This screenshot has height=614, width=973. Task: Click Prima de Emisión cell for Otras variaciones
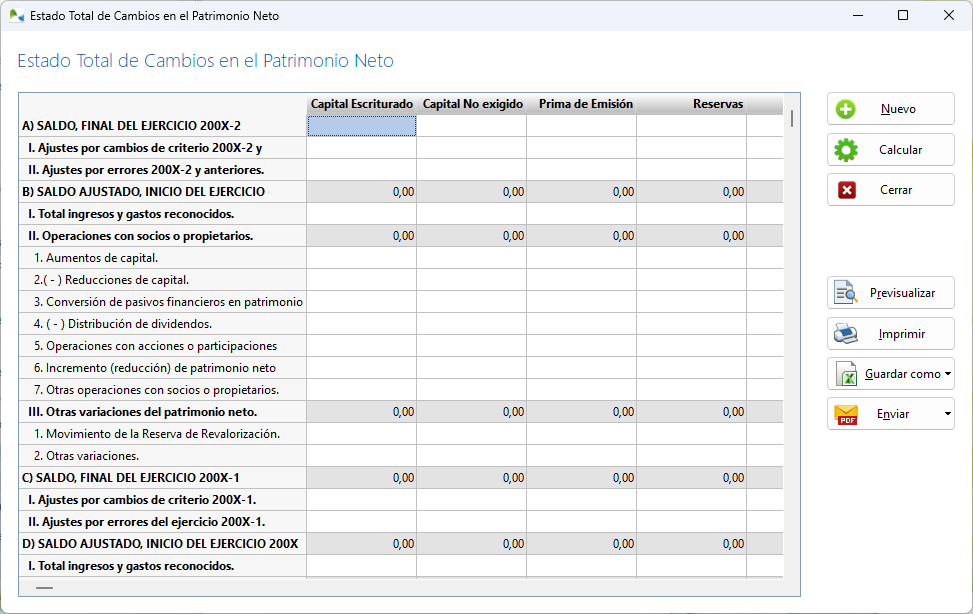(x=581, y=456)
